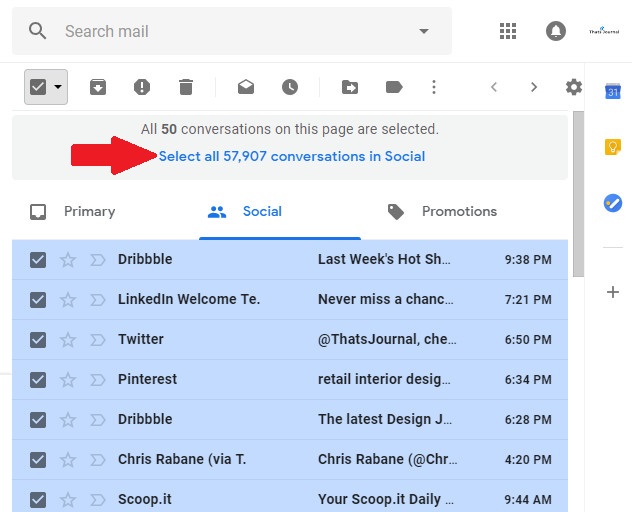Switch to the Social tab
This screenshot has width=632, height=512.
[245, 211]
